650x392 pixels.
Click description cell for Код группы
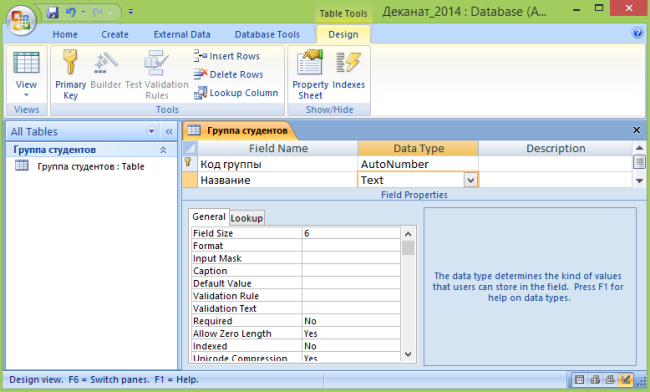[555, 164]
